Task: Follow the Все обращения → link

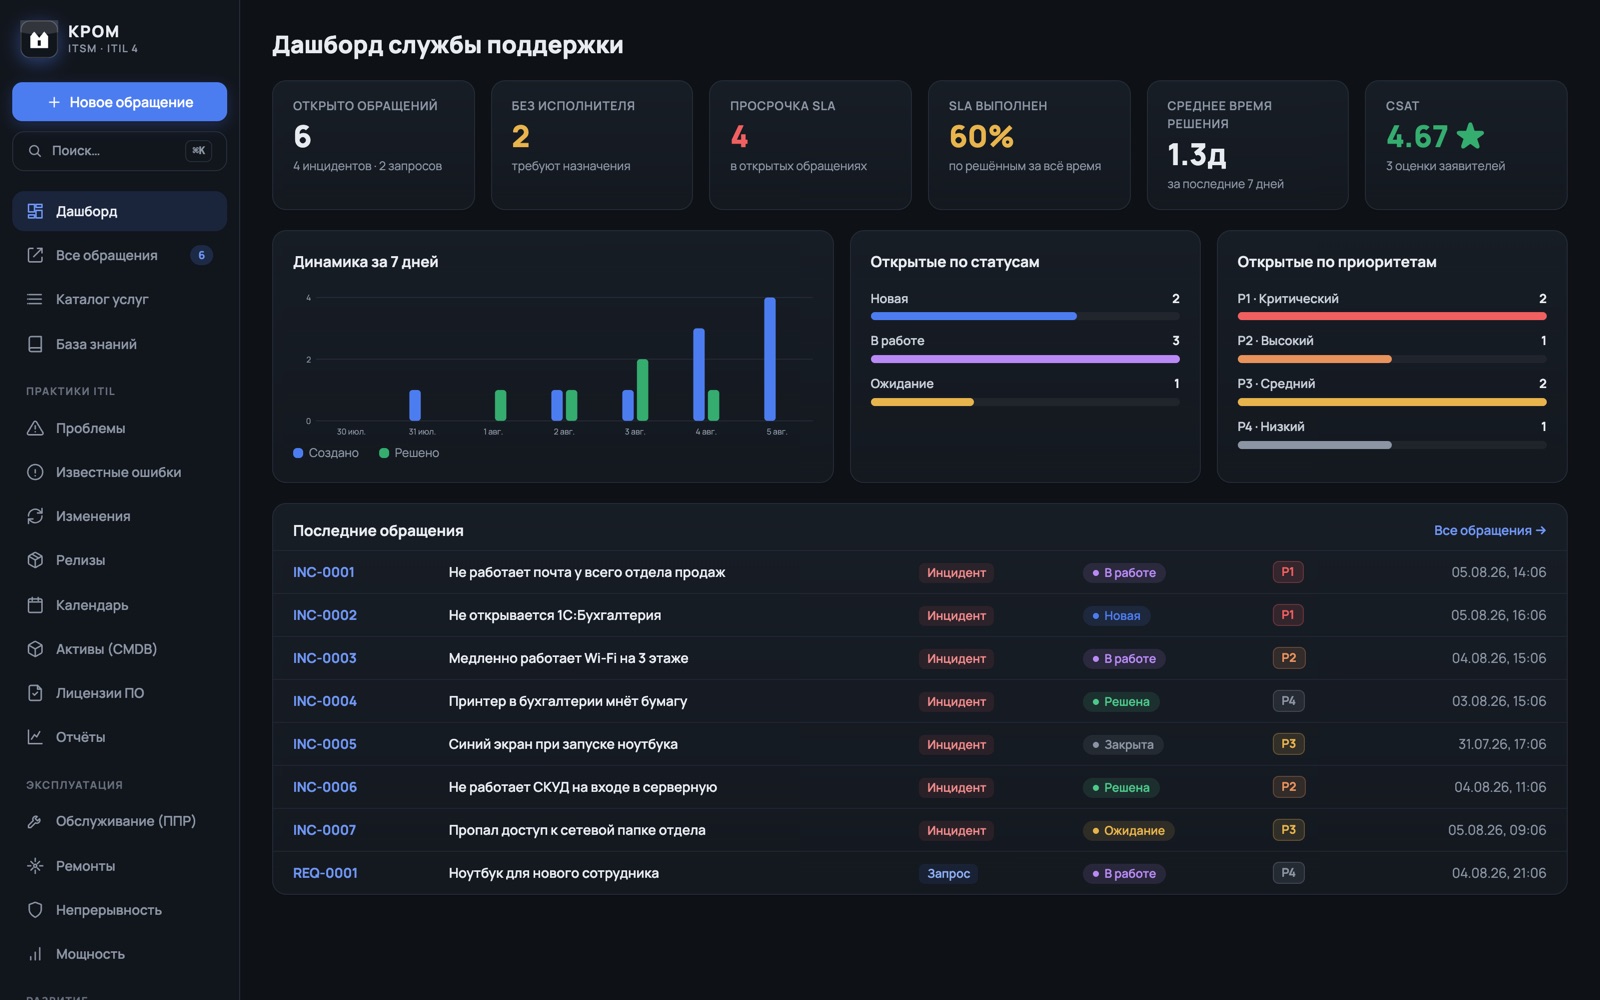Action: coord(1490,530)
